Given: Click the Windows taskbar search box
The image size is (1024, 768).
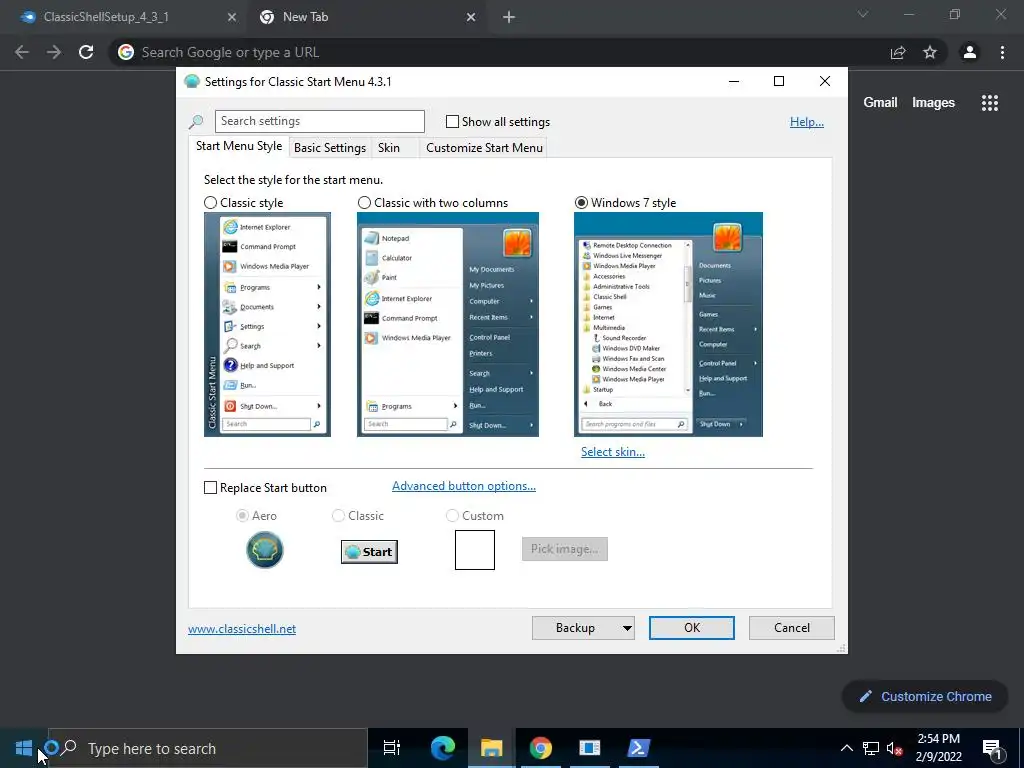Looking at the screenshot, I should pyautogui.click(x=208, y=748).
